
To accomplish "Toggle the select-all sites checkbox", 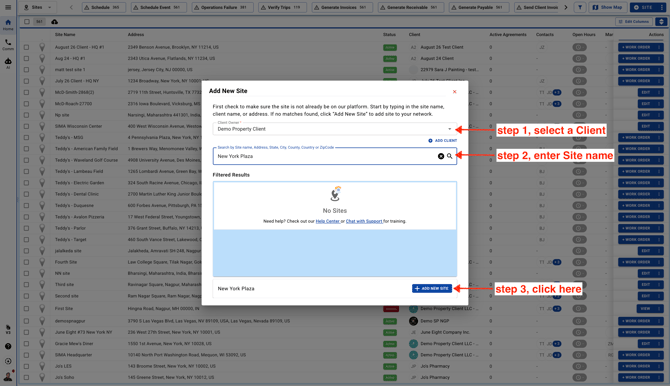I will (27, 22).
